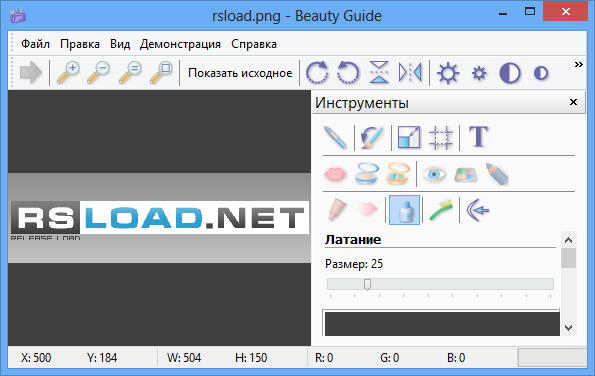The height and width of the screenshot is (376, 595).
Task: Click the Показать исходное button
Action: (x=240, y=73)
